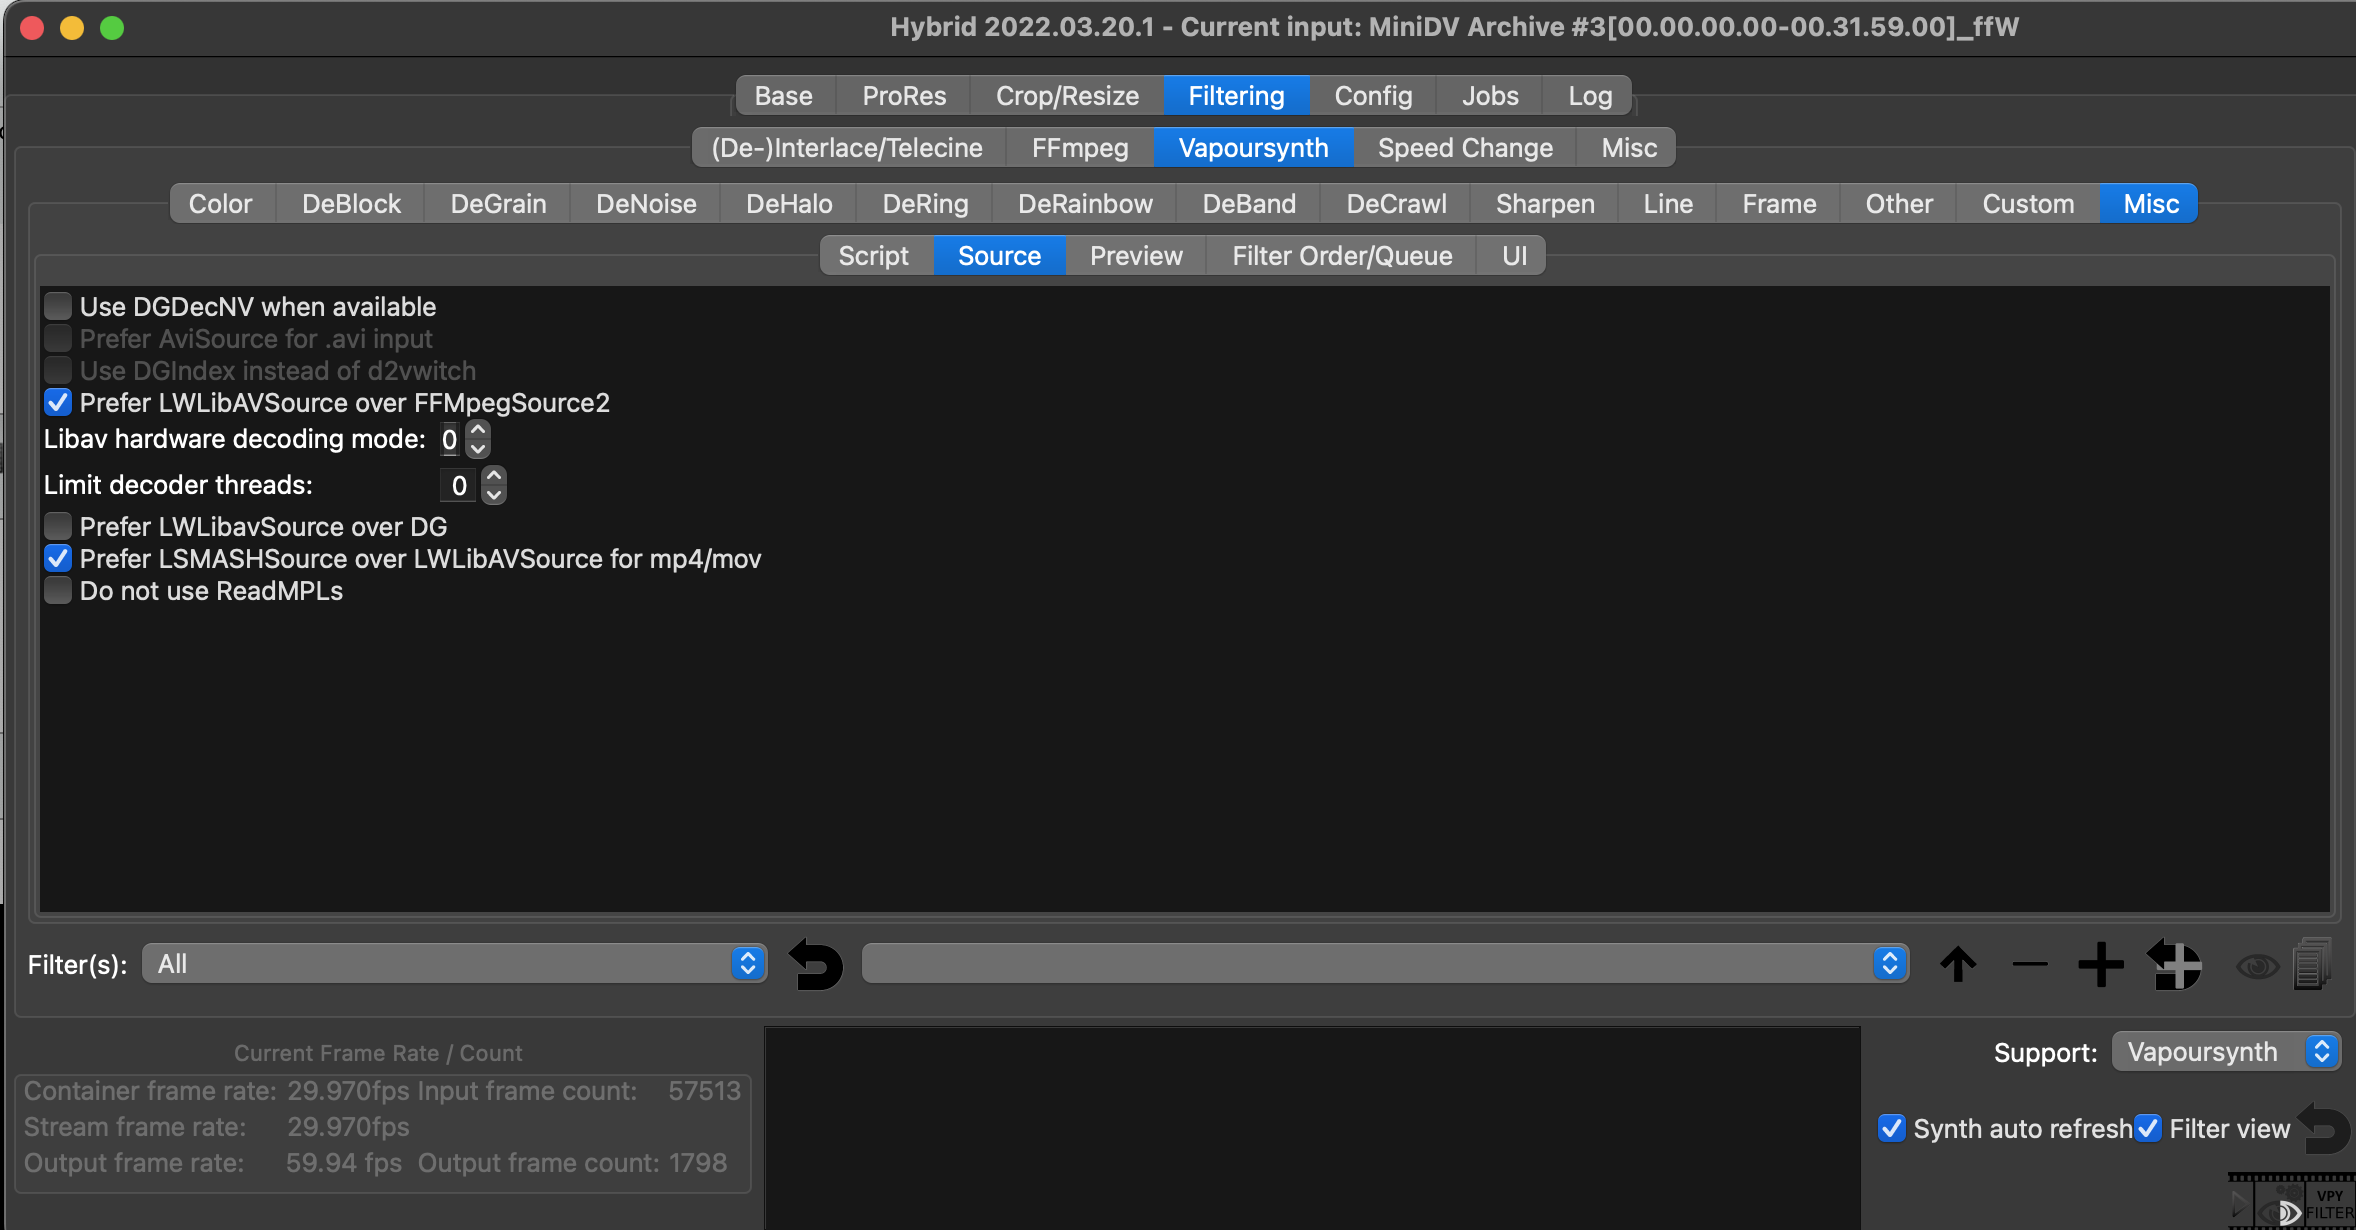
Task: Open the Filter(s) All dropdown
Action: pyautogui.click(x=454, y=964)
